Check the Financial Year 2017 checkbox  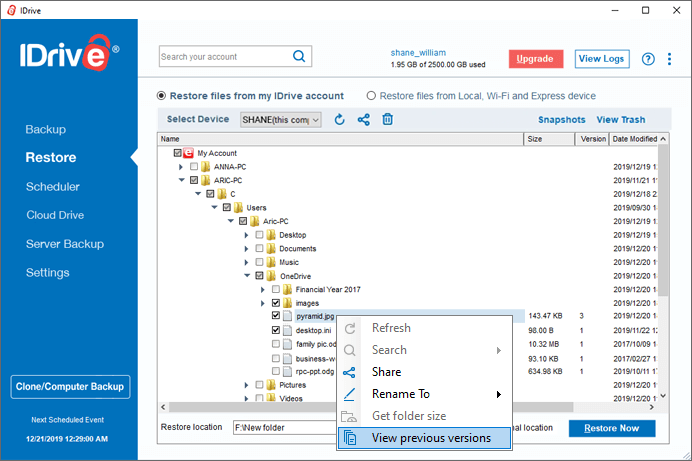(276, 290)
